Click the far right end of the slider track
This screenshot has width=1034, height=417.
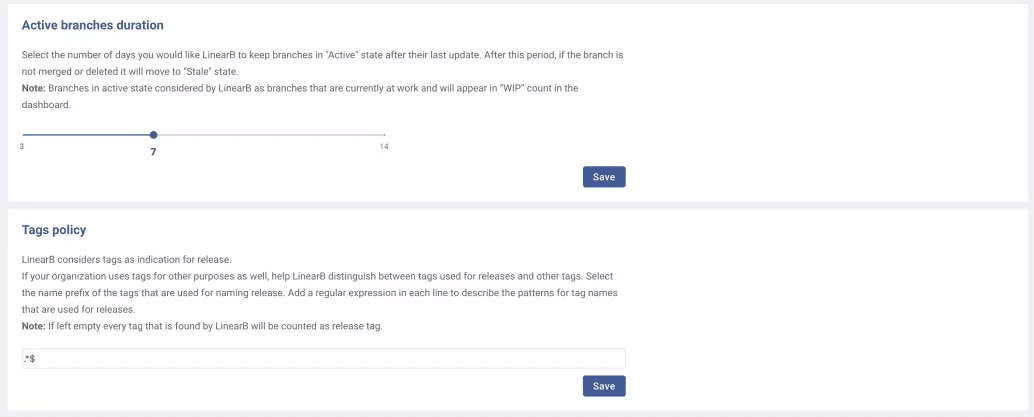[x=384, y=135]
